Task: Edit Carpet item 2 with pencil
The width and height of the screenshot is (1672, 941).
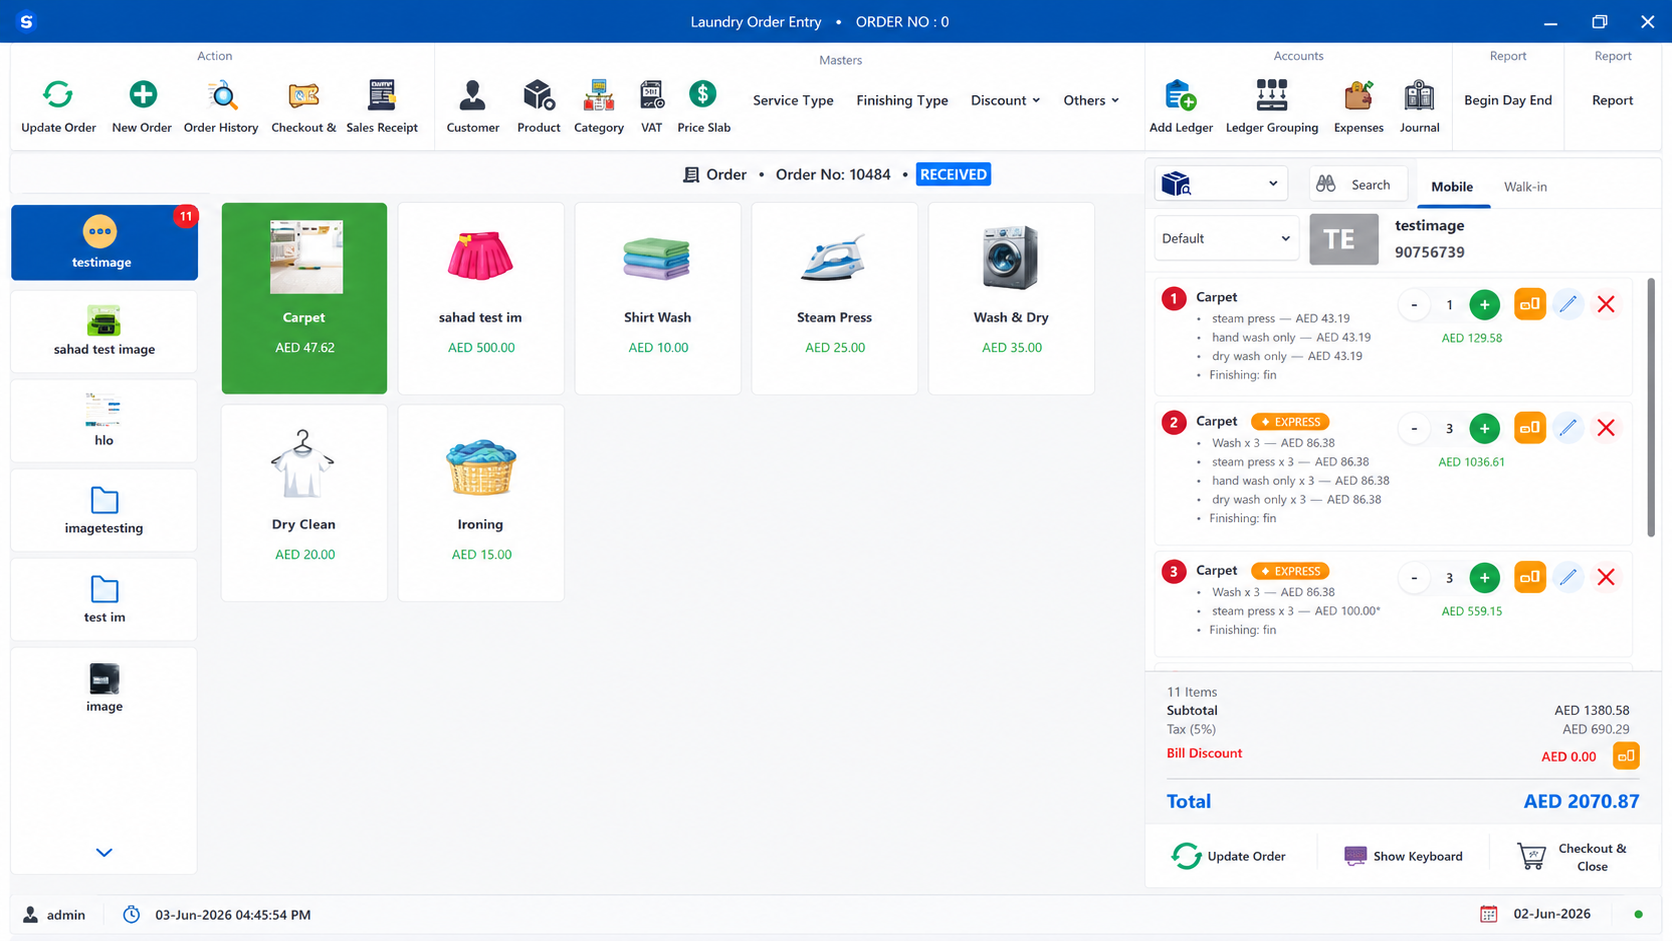Action: pyautogui.click(x=1568, y=428)
